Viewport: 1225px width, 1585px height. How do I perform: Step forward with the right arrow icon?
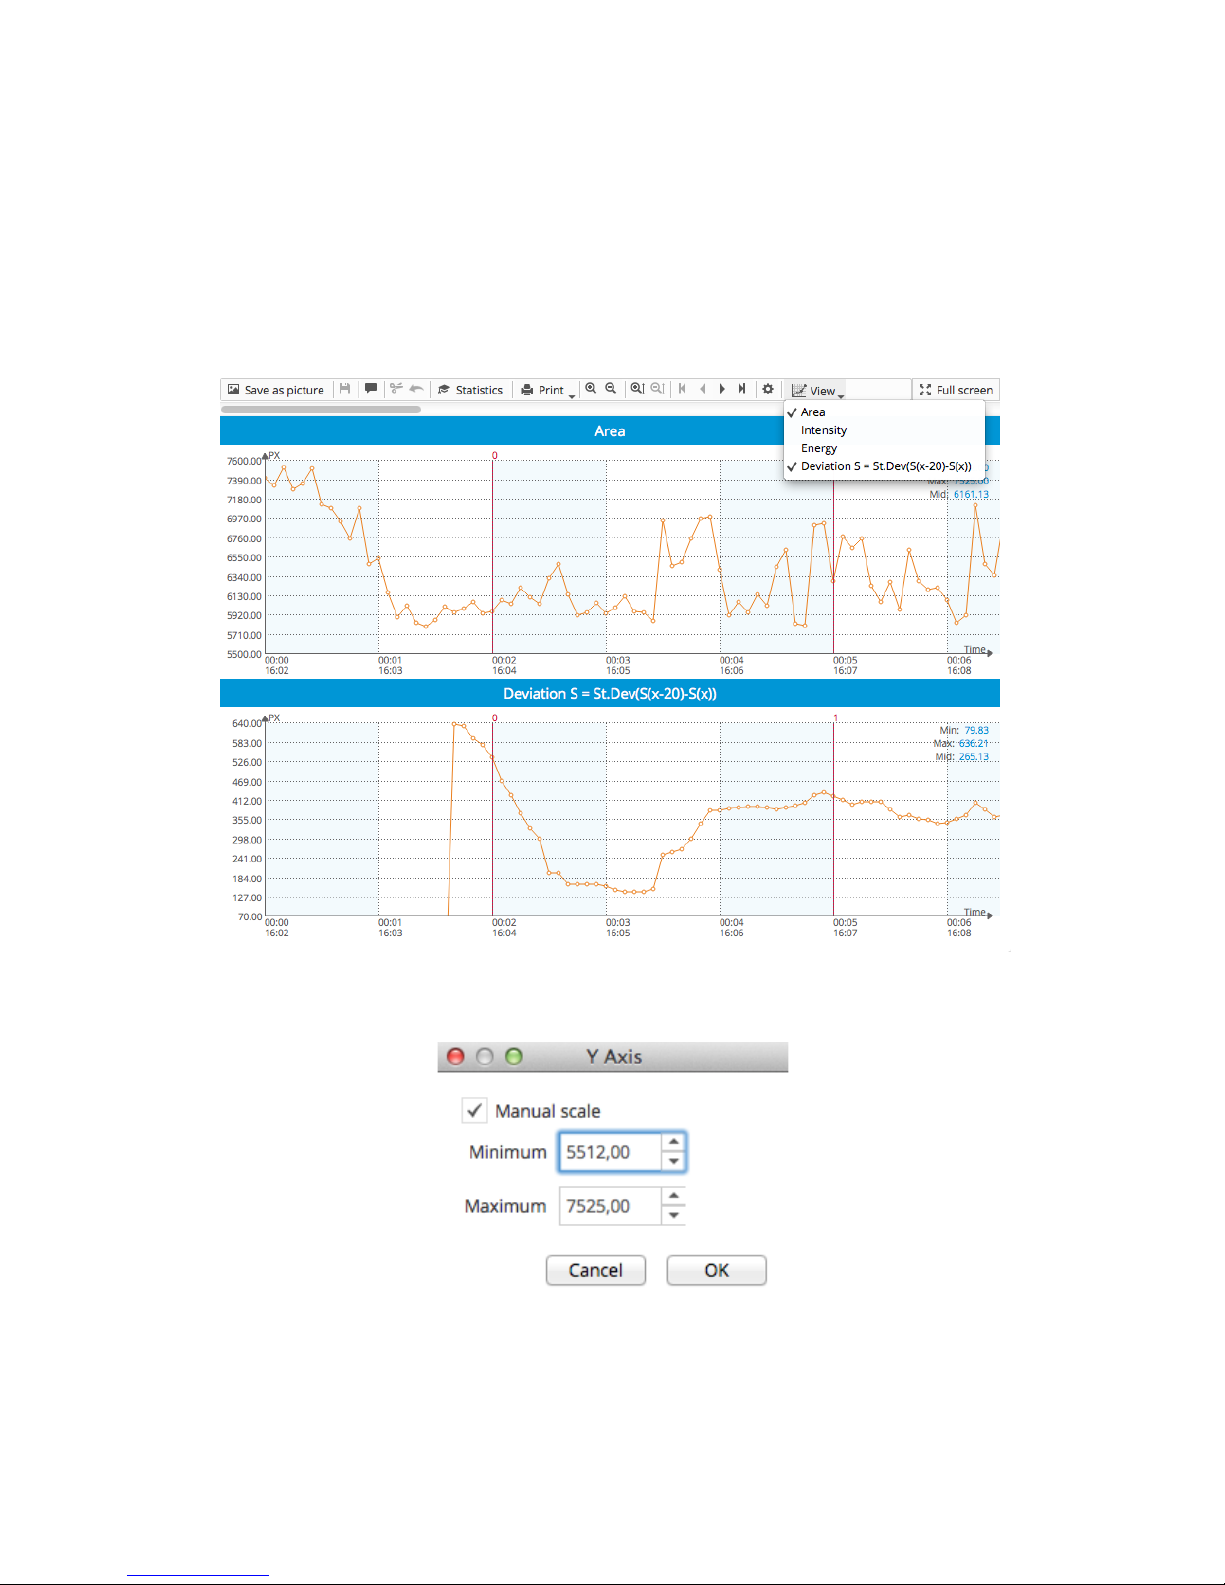(722, 389)
